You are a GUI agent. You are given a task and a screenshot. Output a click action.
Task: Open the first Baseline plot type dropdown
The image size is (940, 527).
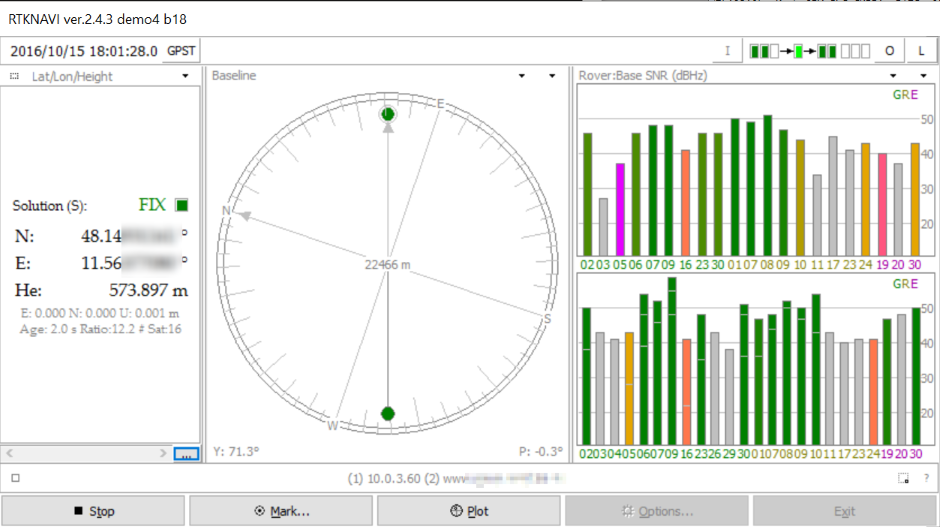tap(522, 76)
